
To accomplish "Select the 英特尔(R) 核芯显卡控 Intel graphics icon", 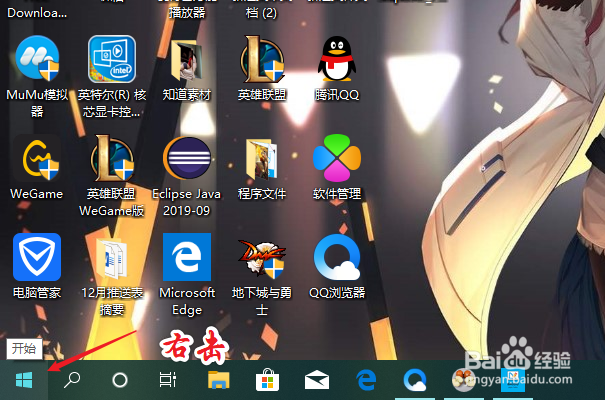I will pos(112,59).
